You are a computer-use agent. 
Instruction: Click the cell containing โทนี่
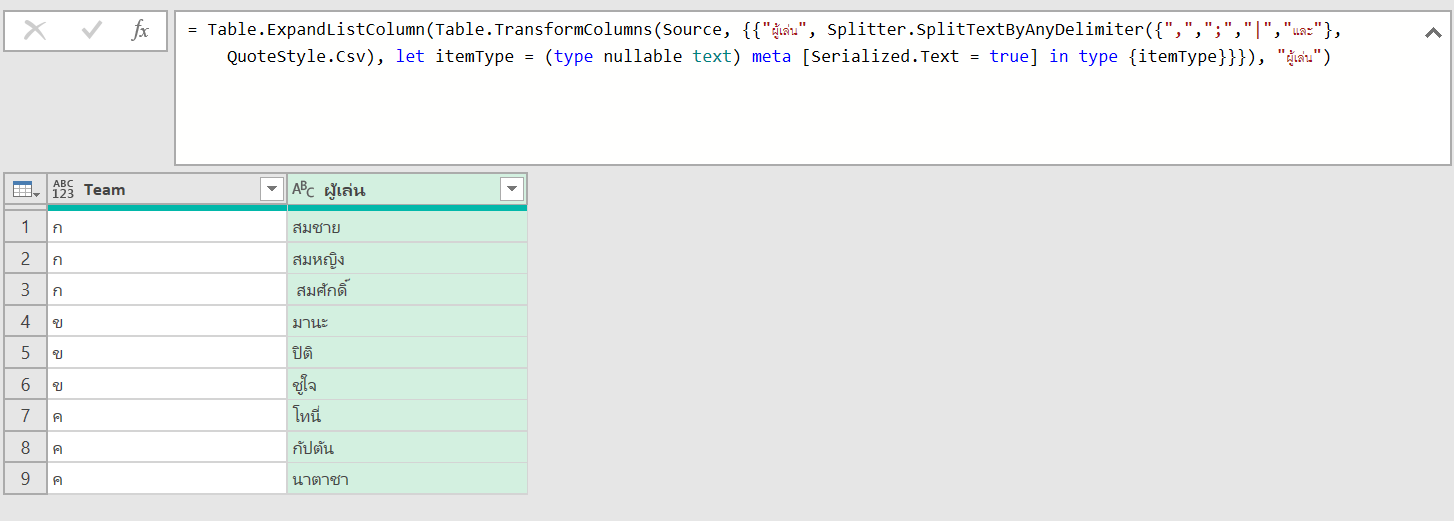coord(407,416)
